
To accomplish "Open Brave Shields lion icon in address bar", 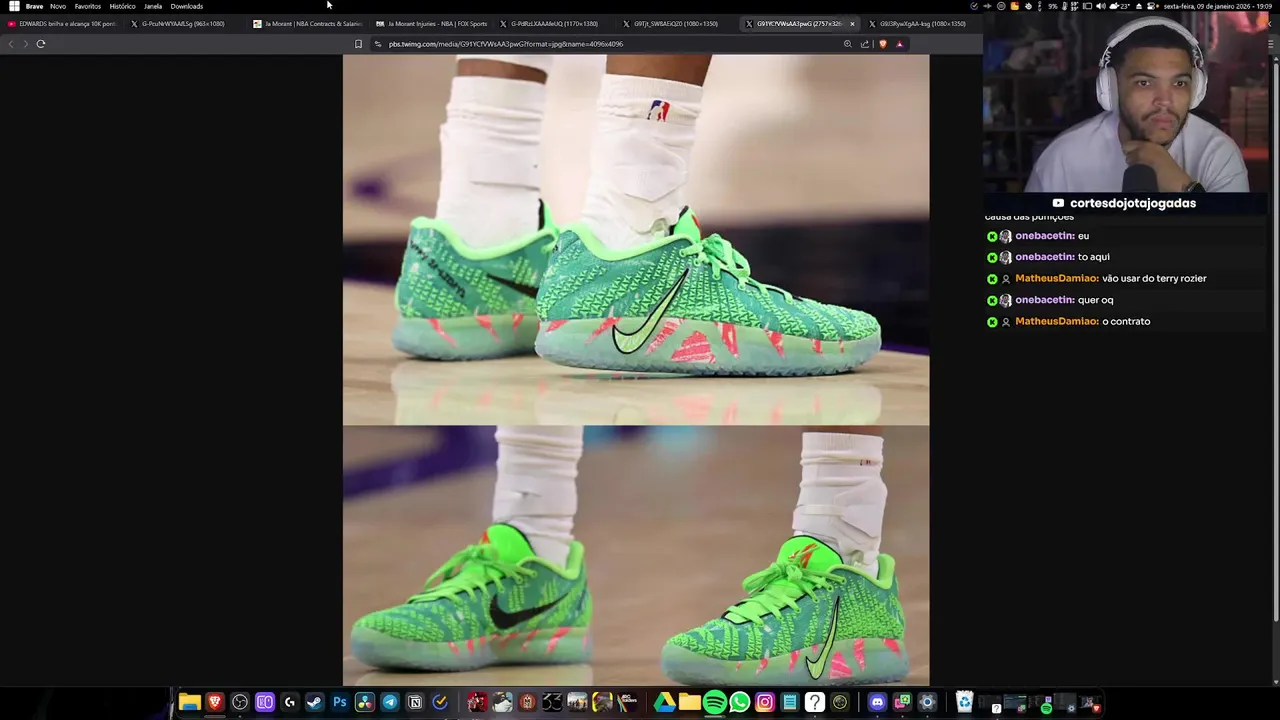I will [882, 44].
